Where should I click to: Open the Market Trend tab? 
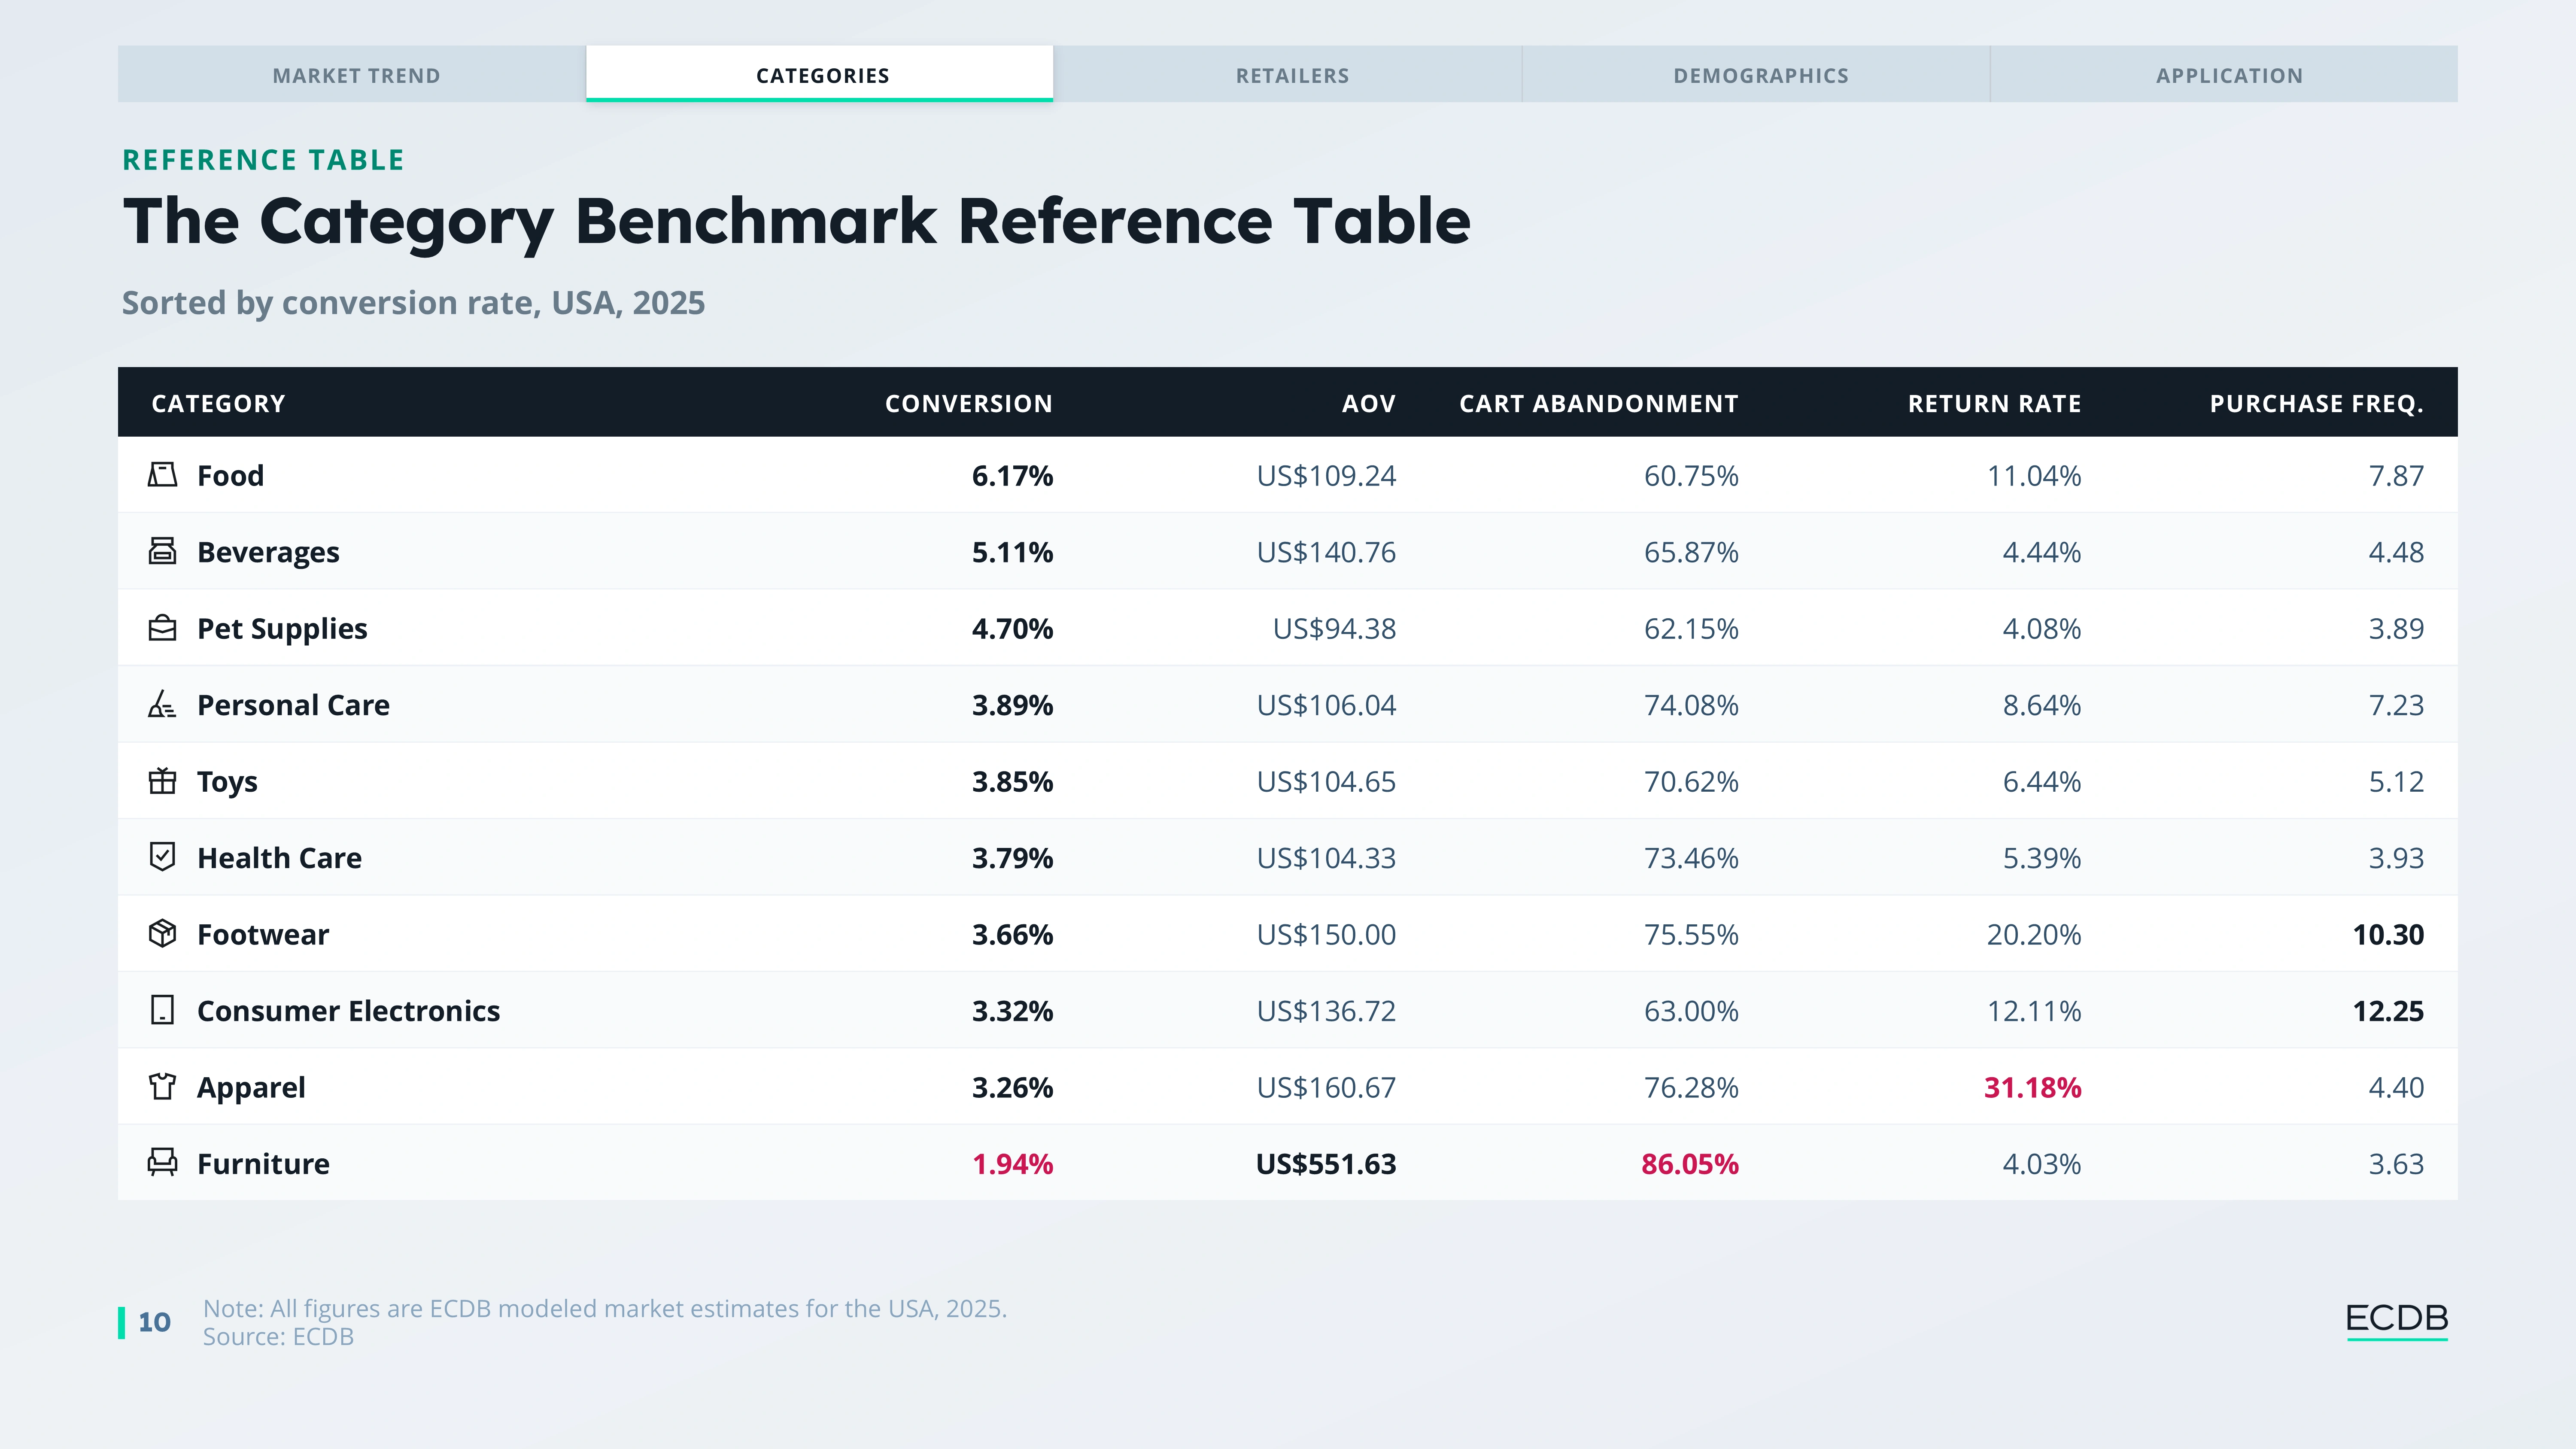click(x=352, y=74)
